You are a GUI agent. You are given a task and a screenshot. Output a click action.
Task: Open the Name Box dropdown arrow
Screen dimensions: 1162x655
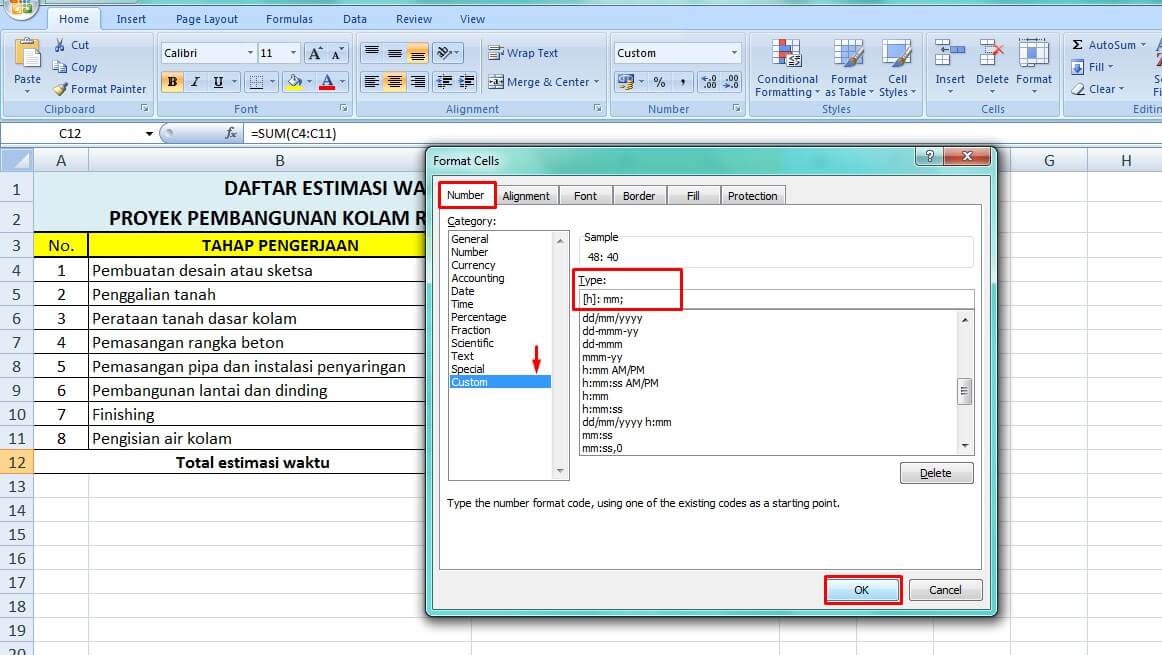click(x=147, y=132)
